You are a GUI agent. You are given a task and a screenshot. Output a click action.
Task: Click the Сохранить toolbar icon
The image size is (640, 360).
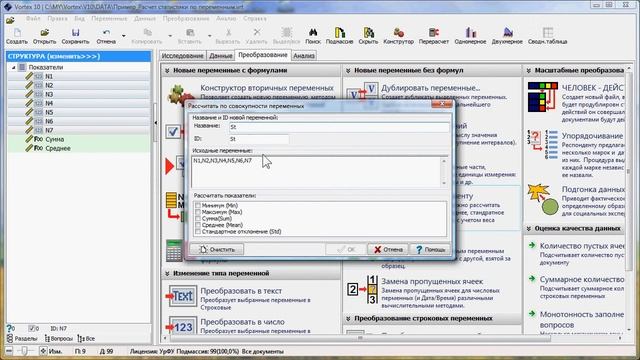(x=76, y=33)
